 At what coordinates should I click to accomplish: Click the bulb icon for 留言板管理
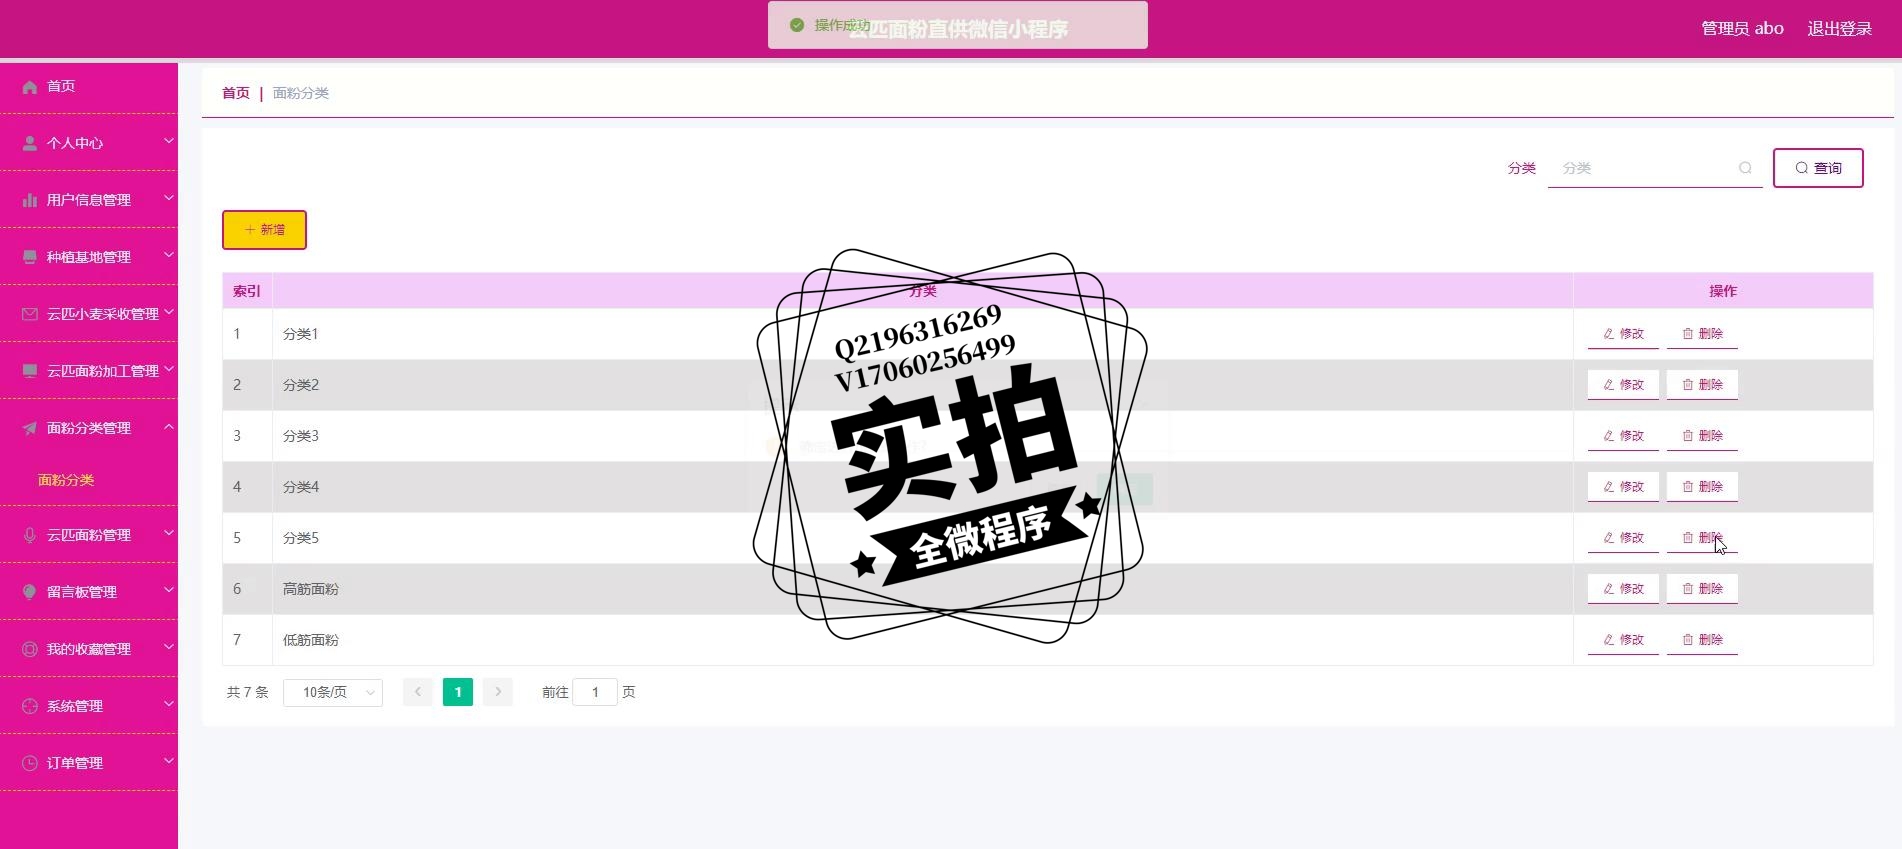pyautogui.click(x=30, y=593)
